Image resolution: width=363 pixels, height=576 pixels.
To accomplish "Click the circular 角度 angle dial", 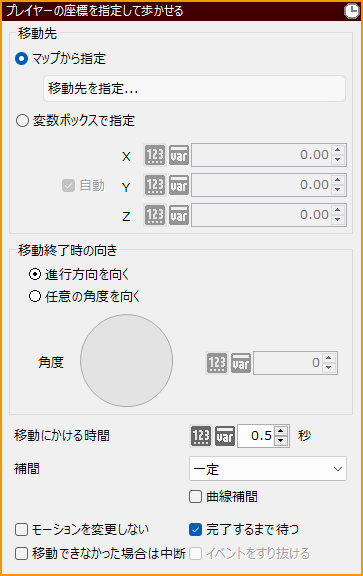I will 126,360.
